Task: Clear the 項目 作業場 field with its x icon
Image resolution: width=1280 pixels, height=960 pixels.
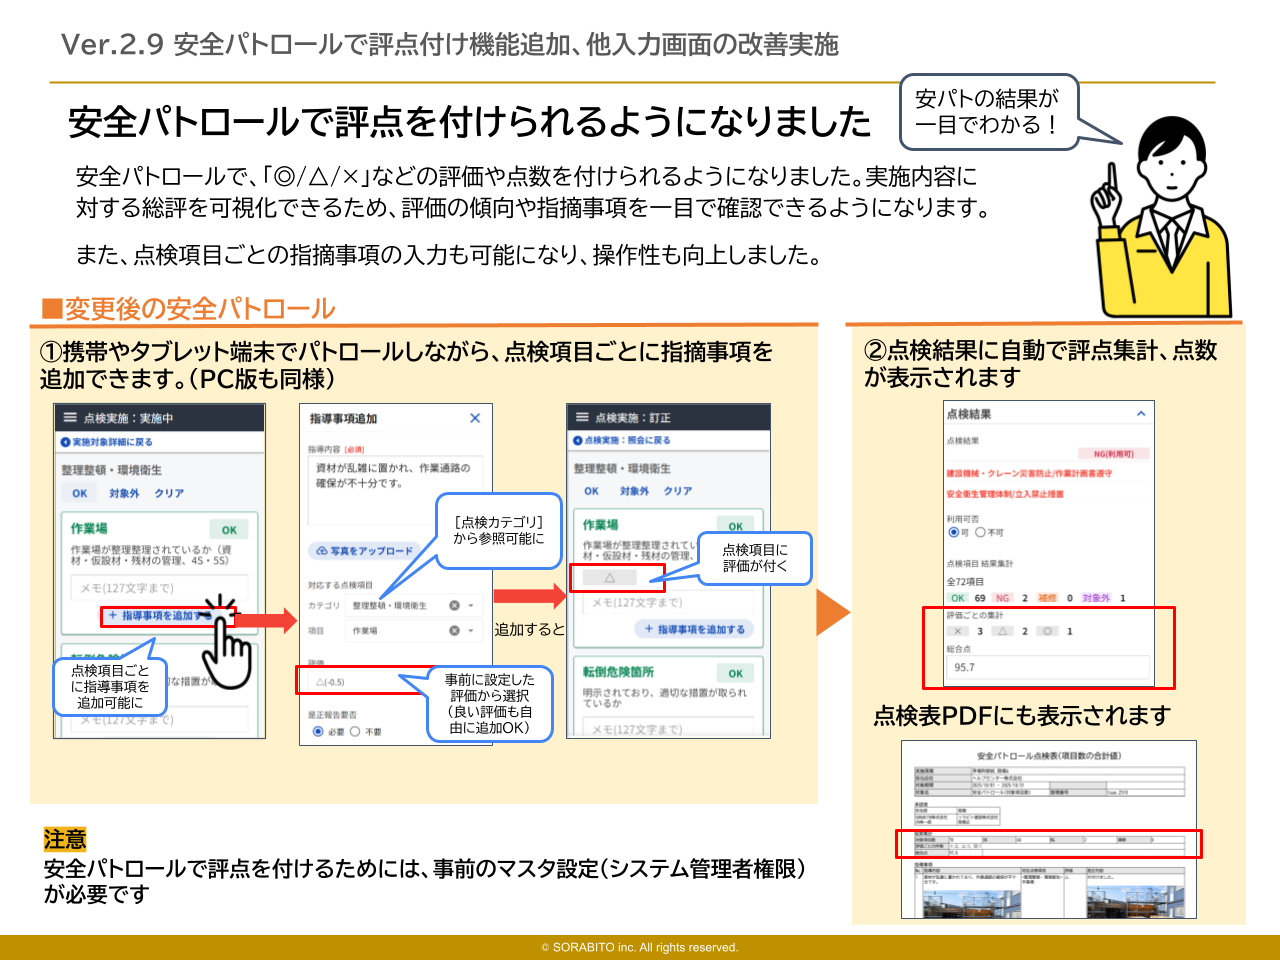Action: point(454,630)
